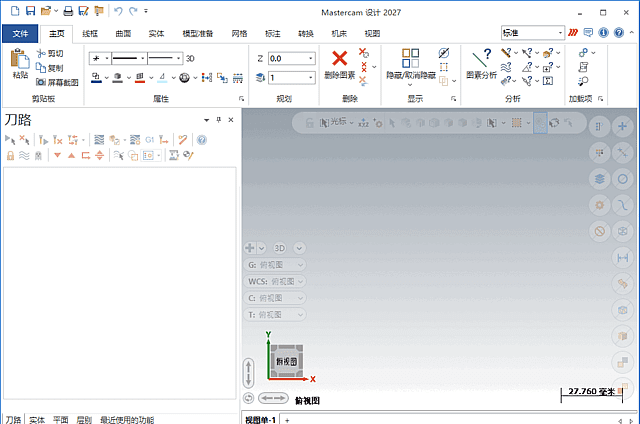Click the vertical pan arrows control in viewport
Viewport: 640px width, 424px height.
pyautogui.click(x=248, y=373)
